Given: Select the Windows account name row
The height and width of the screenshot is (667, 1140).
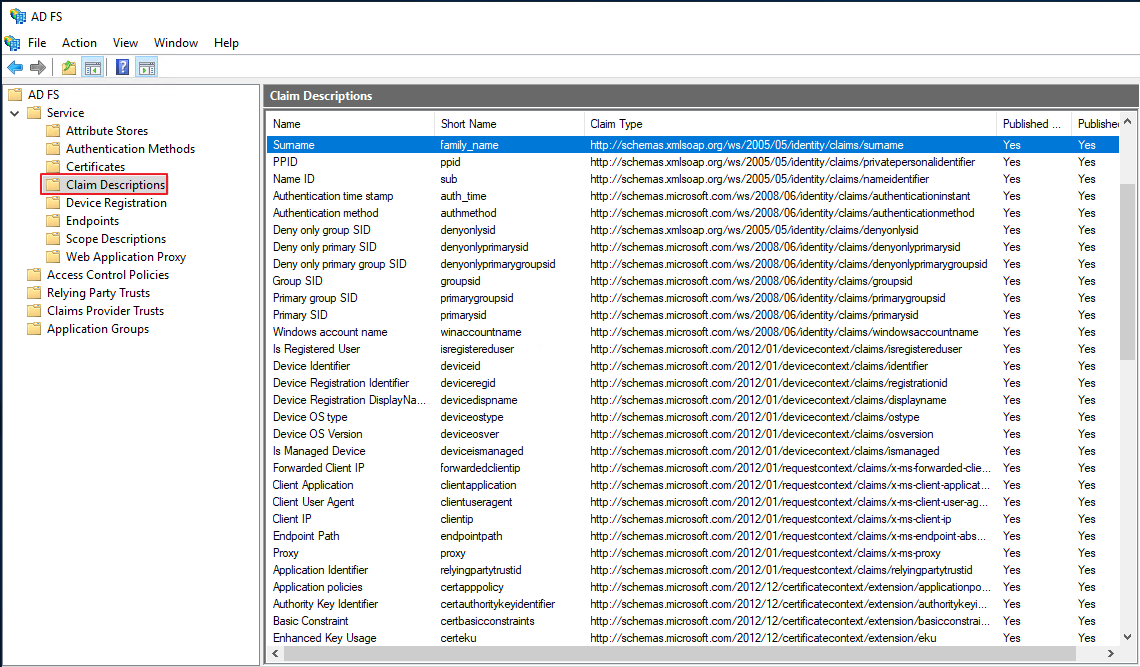Looking at the screenshot, I should (x=692, y=332).
